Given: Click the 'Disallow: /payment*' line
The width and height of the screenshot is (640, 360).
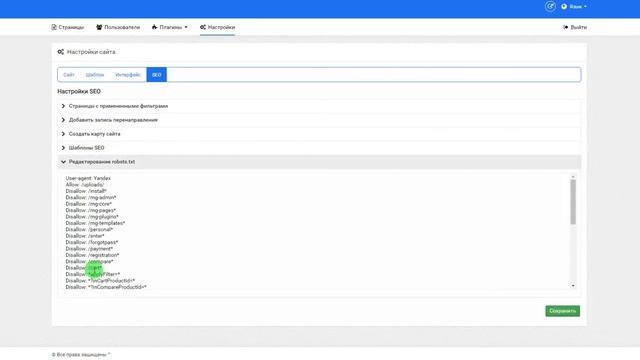Looking at the screenshot, I should [x=89, y=249].
